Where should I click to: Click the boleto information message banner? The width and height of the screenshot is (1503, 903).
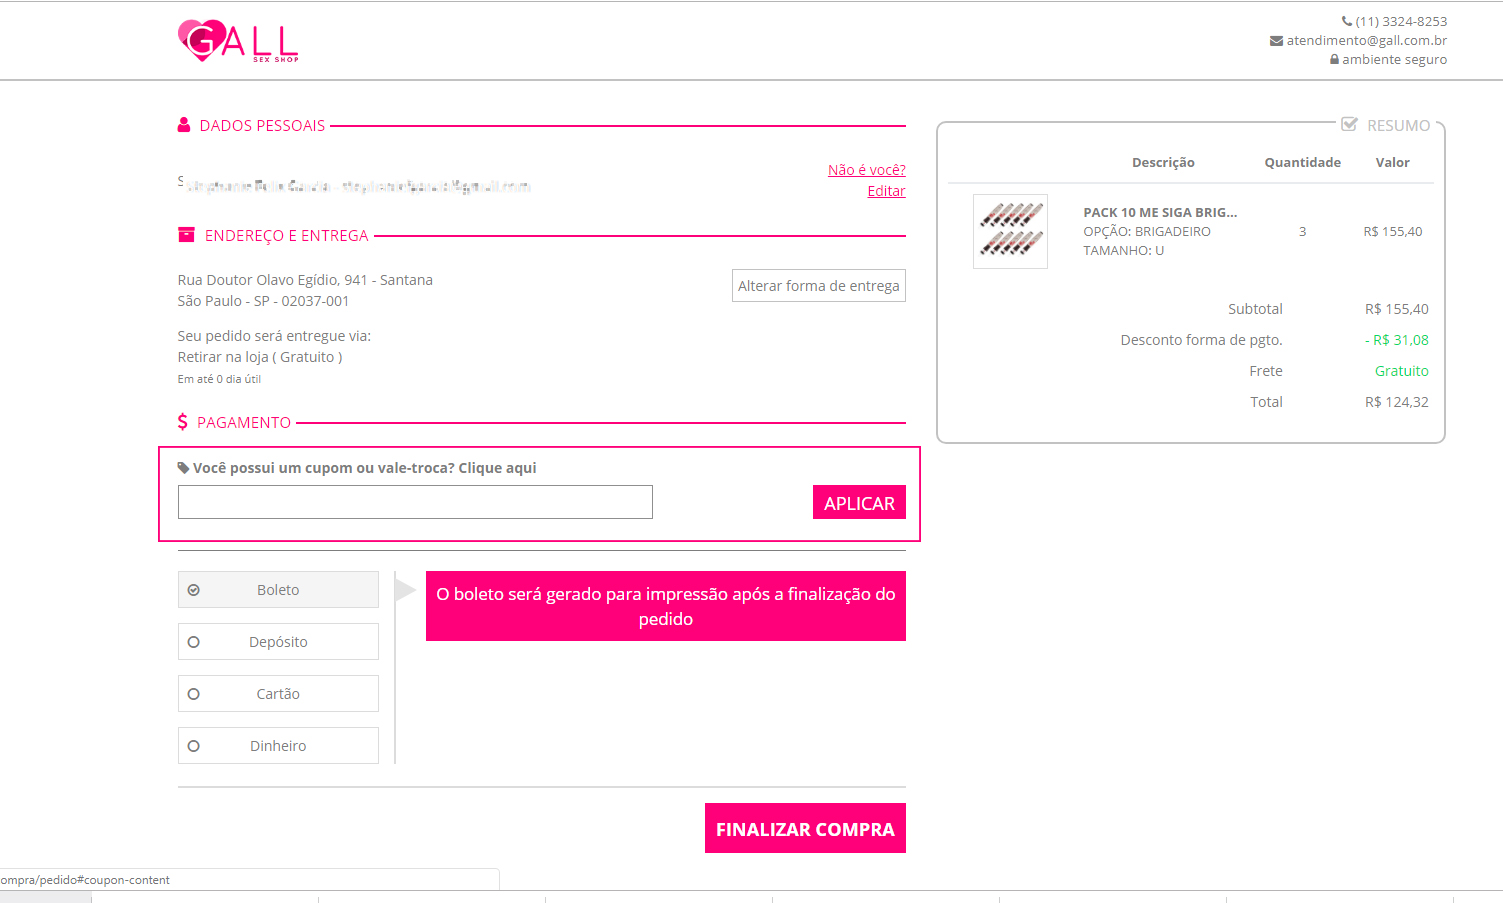pos(666,606)
